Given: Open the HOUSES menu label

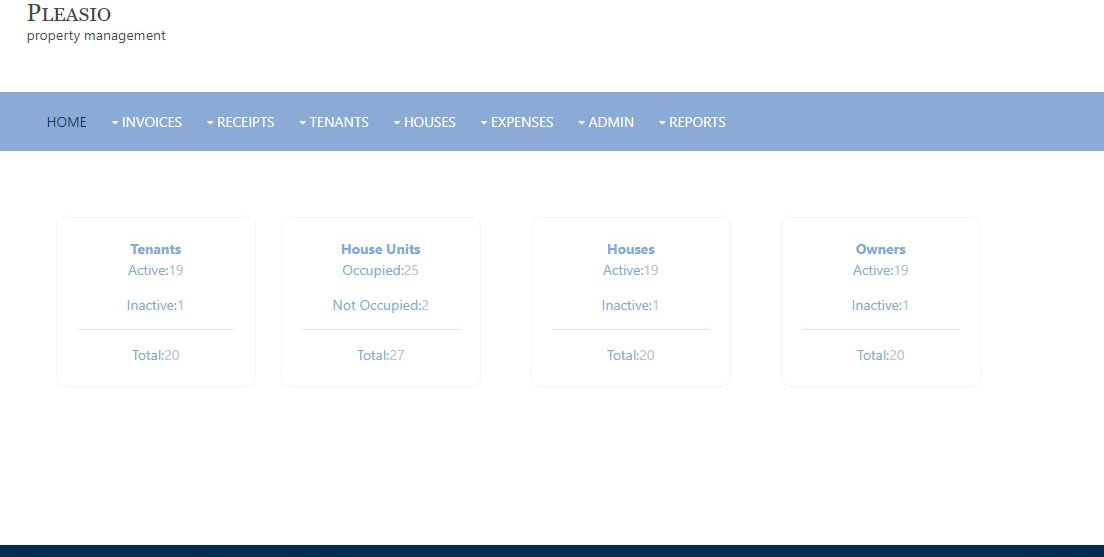Looking at the screenshot, I should pos(430,122).
